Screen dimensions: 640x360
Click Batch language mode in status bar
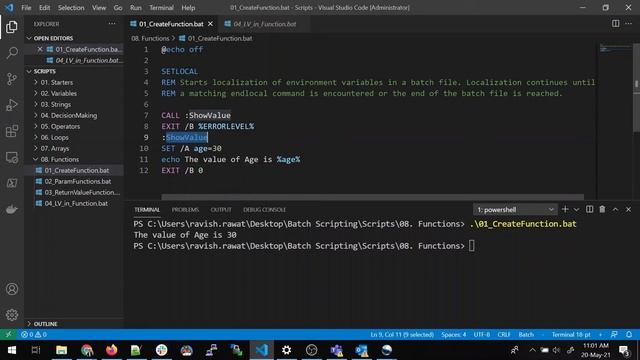pyautogui.click(x=526, y=335)
